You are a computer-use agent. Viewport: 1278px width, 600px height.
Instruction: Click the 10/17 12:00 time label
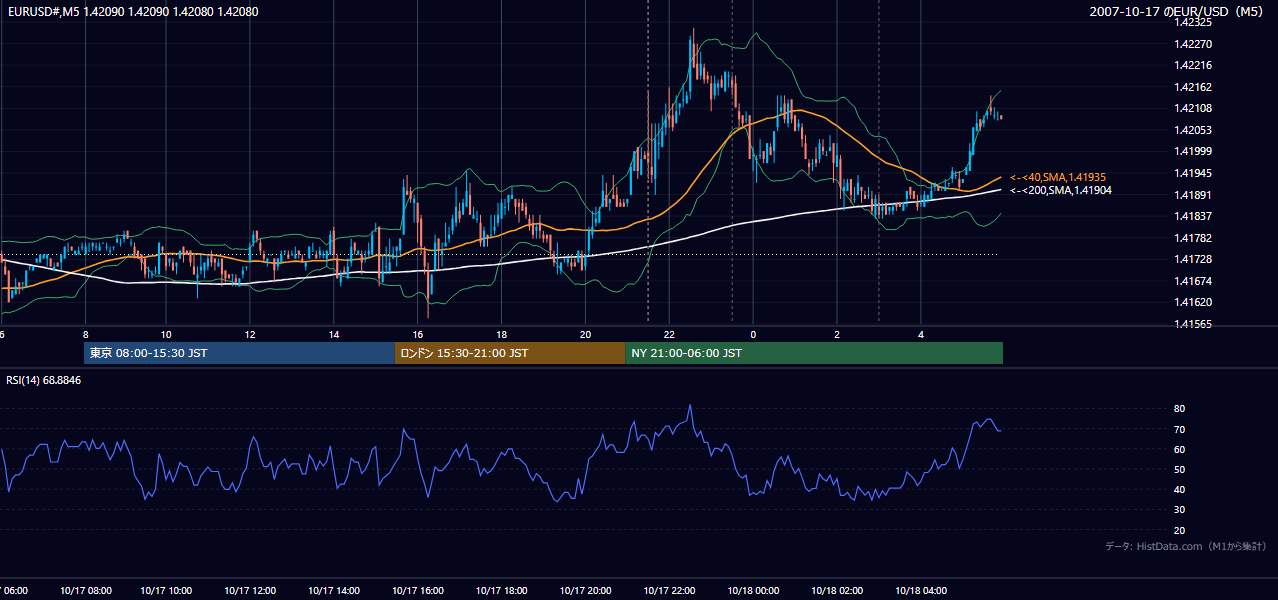click(x=250, y=591)
